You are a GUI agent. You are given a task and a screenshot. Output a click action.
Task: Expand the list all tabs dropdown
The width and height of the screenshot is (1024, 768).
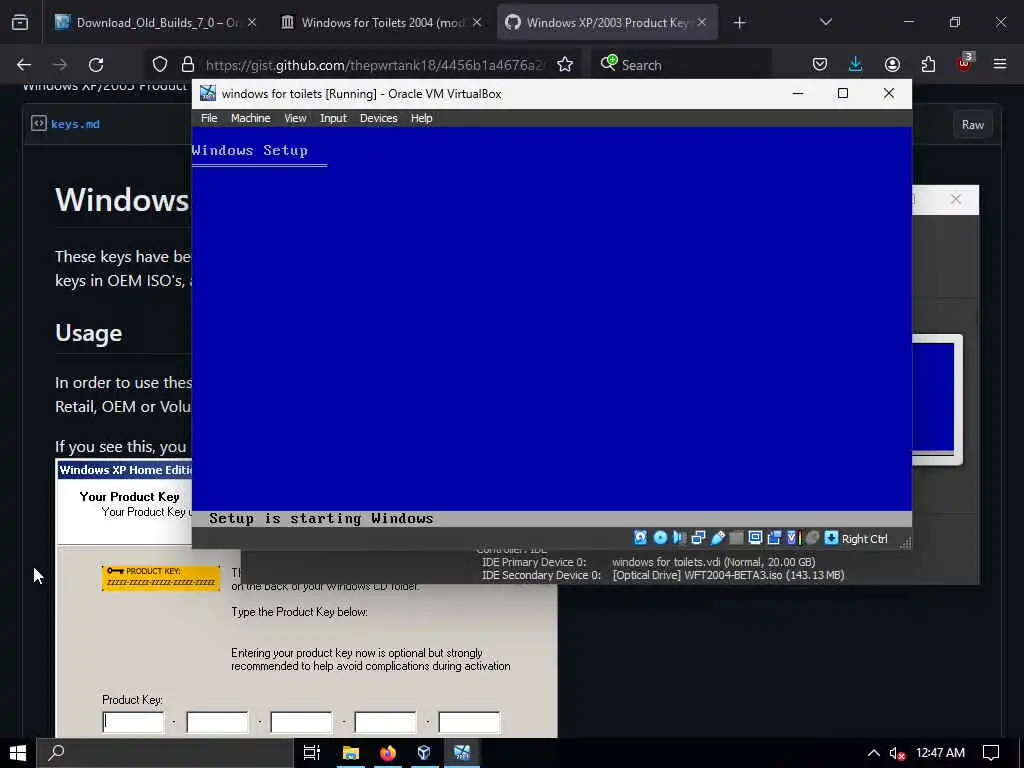click(825, 22)
